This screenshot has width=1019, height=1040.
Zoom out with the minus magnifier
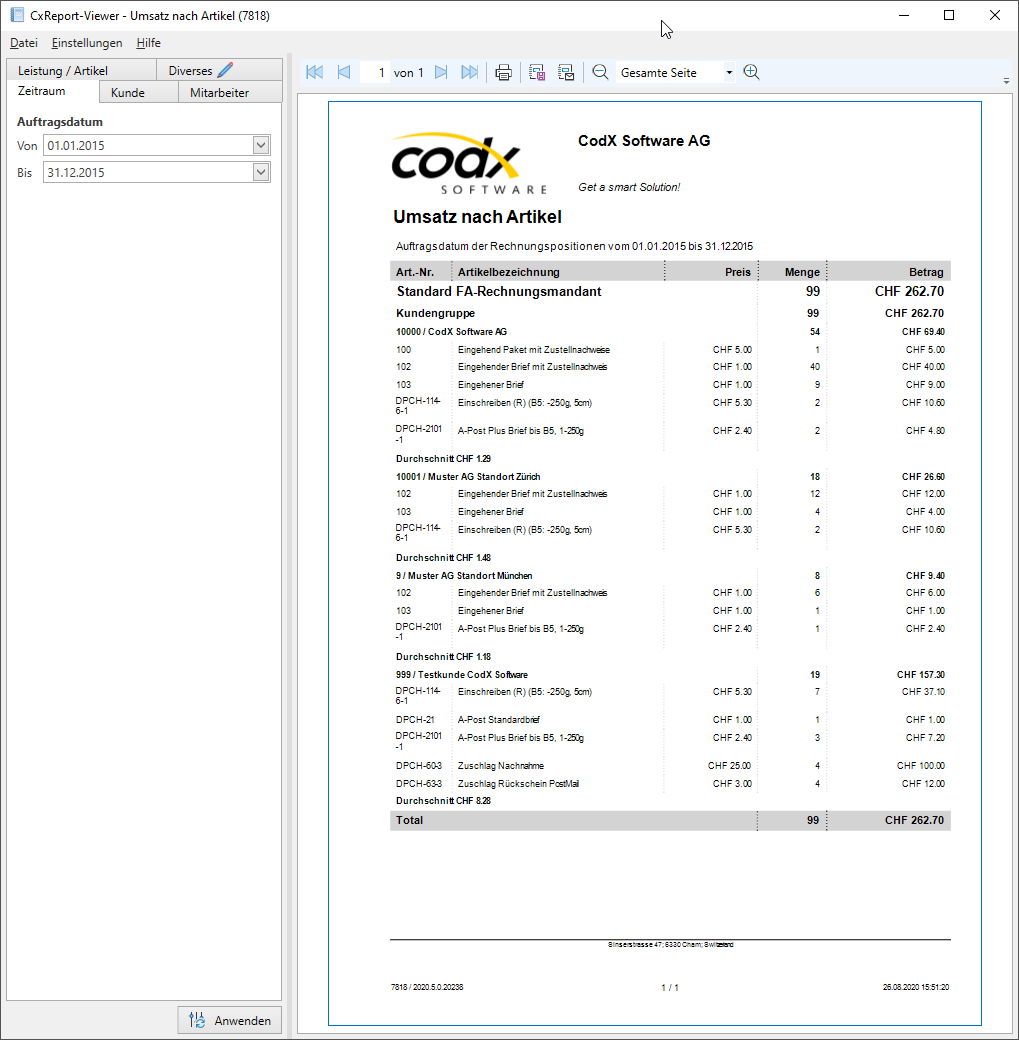click(x=600, y=72)
